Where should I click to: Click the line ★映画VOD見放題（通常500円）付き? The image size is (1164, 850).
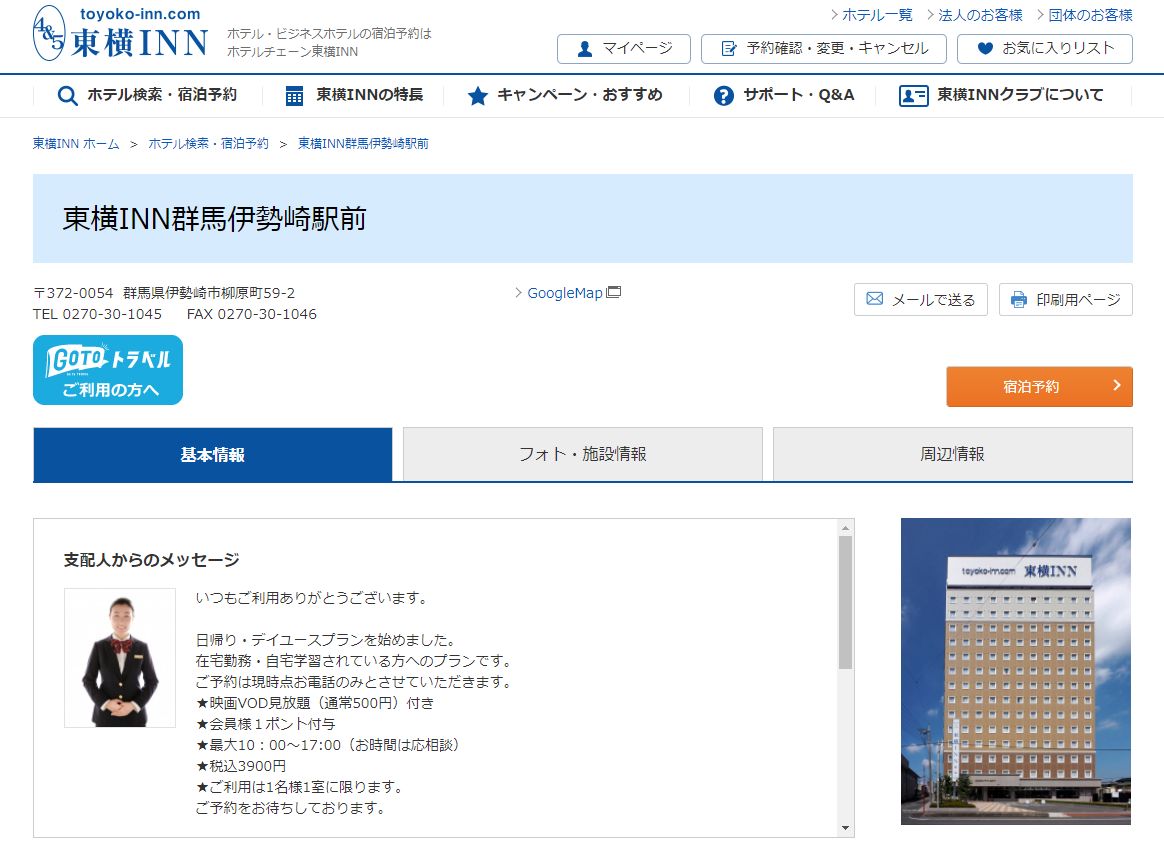click(315, 703)
